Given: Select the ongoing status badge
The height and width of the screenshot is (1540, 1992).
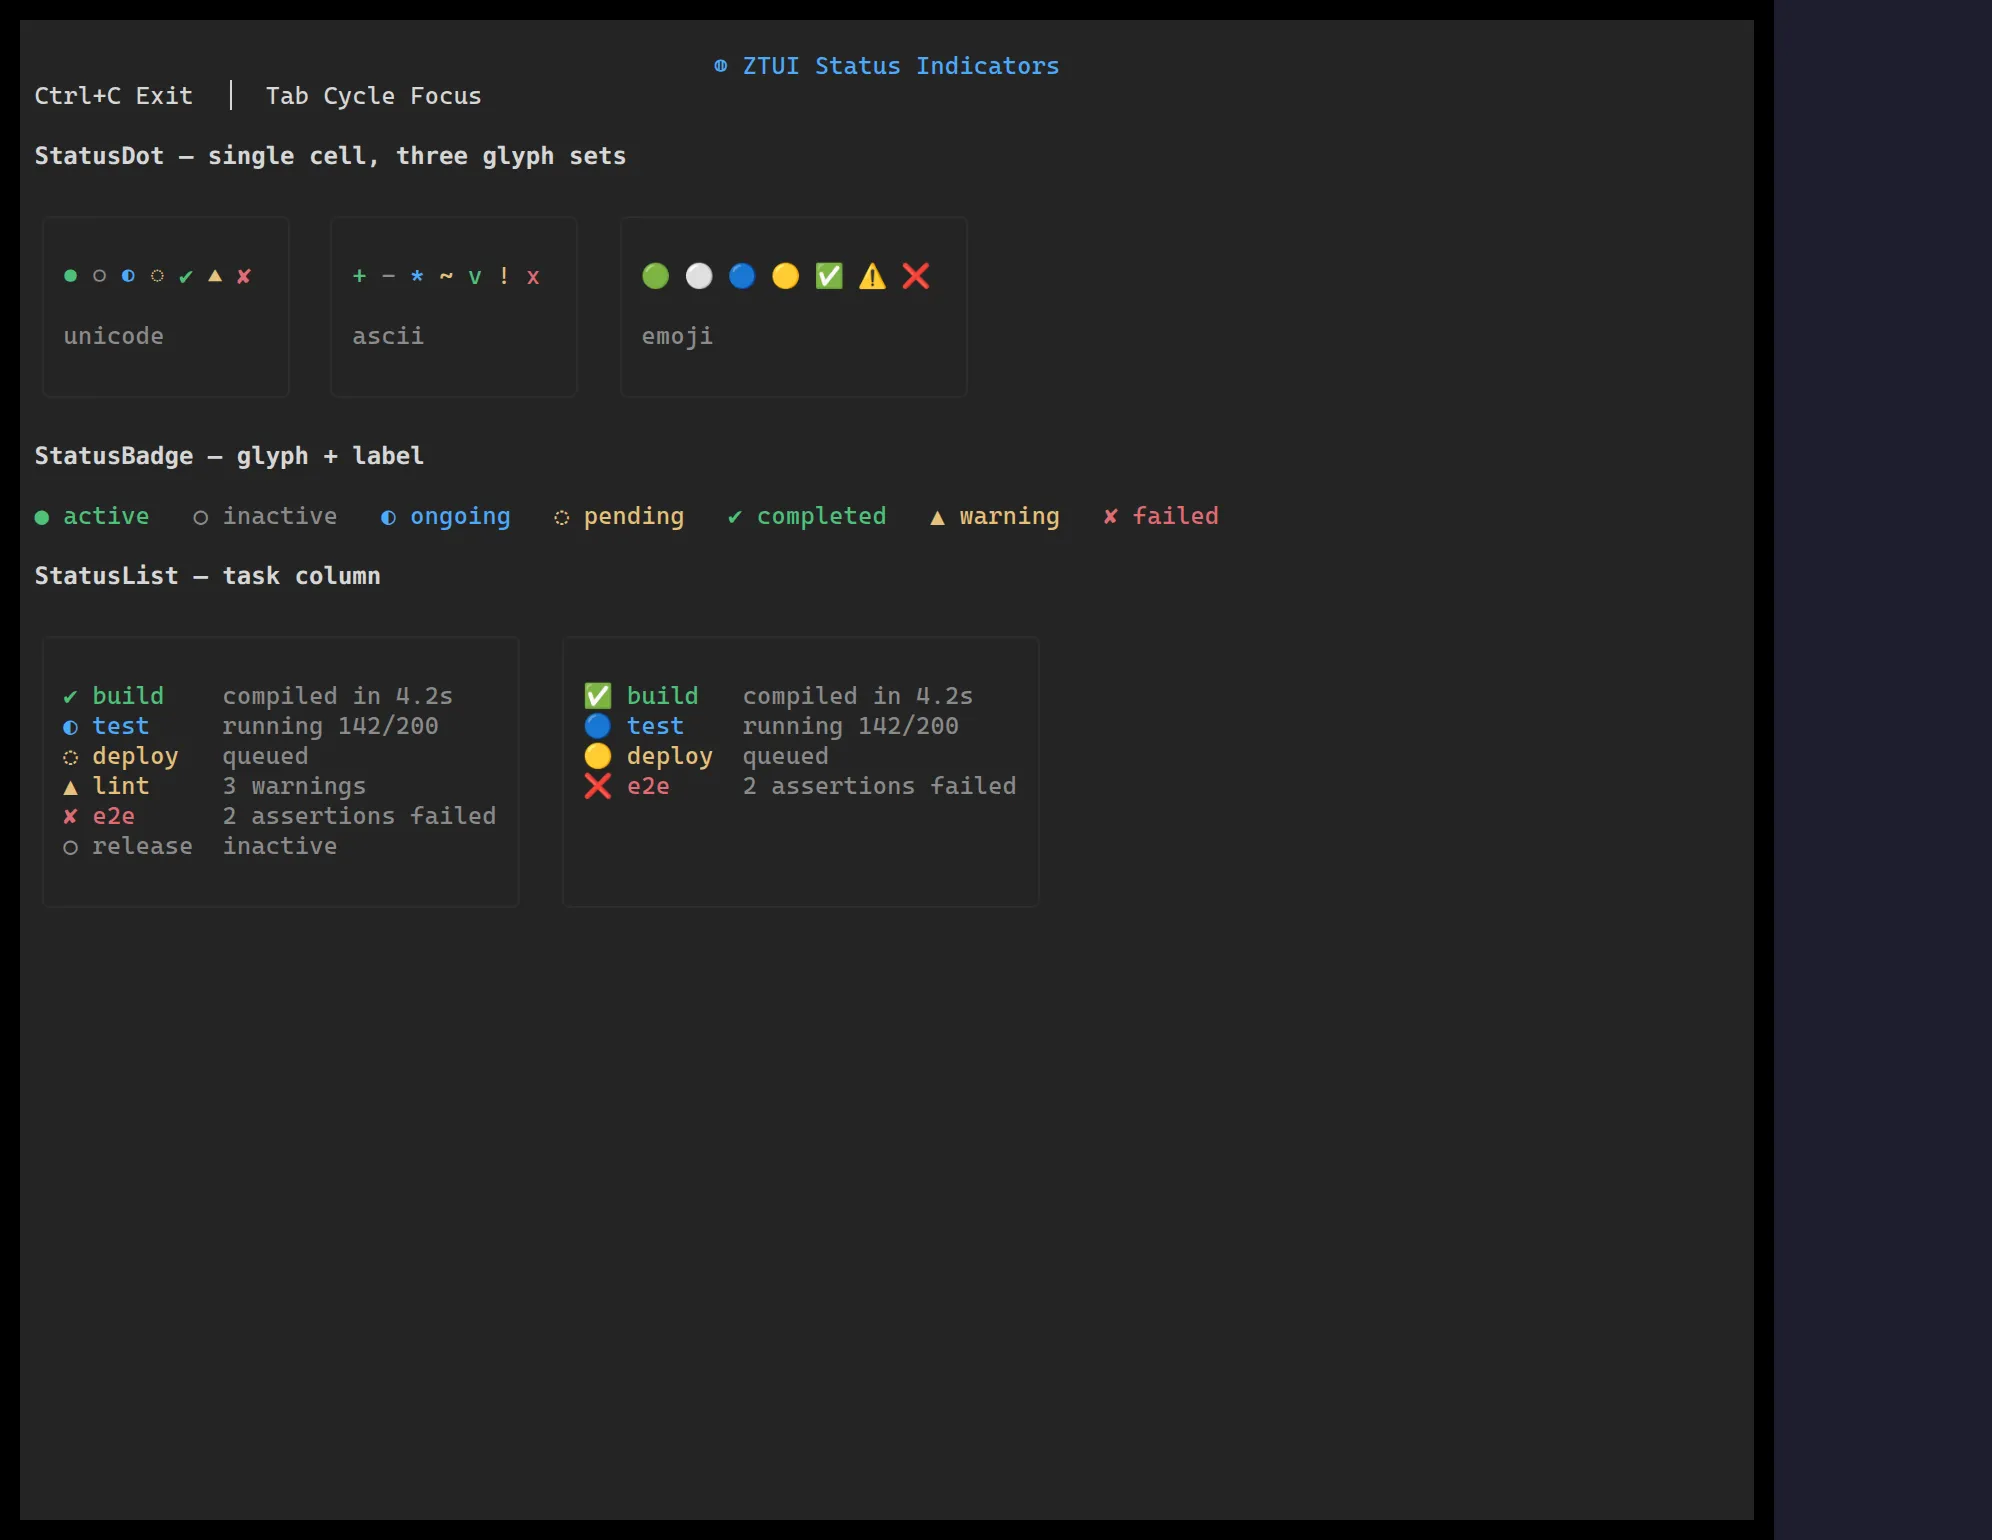Looking at the screenshot, I should 445,516.
